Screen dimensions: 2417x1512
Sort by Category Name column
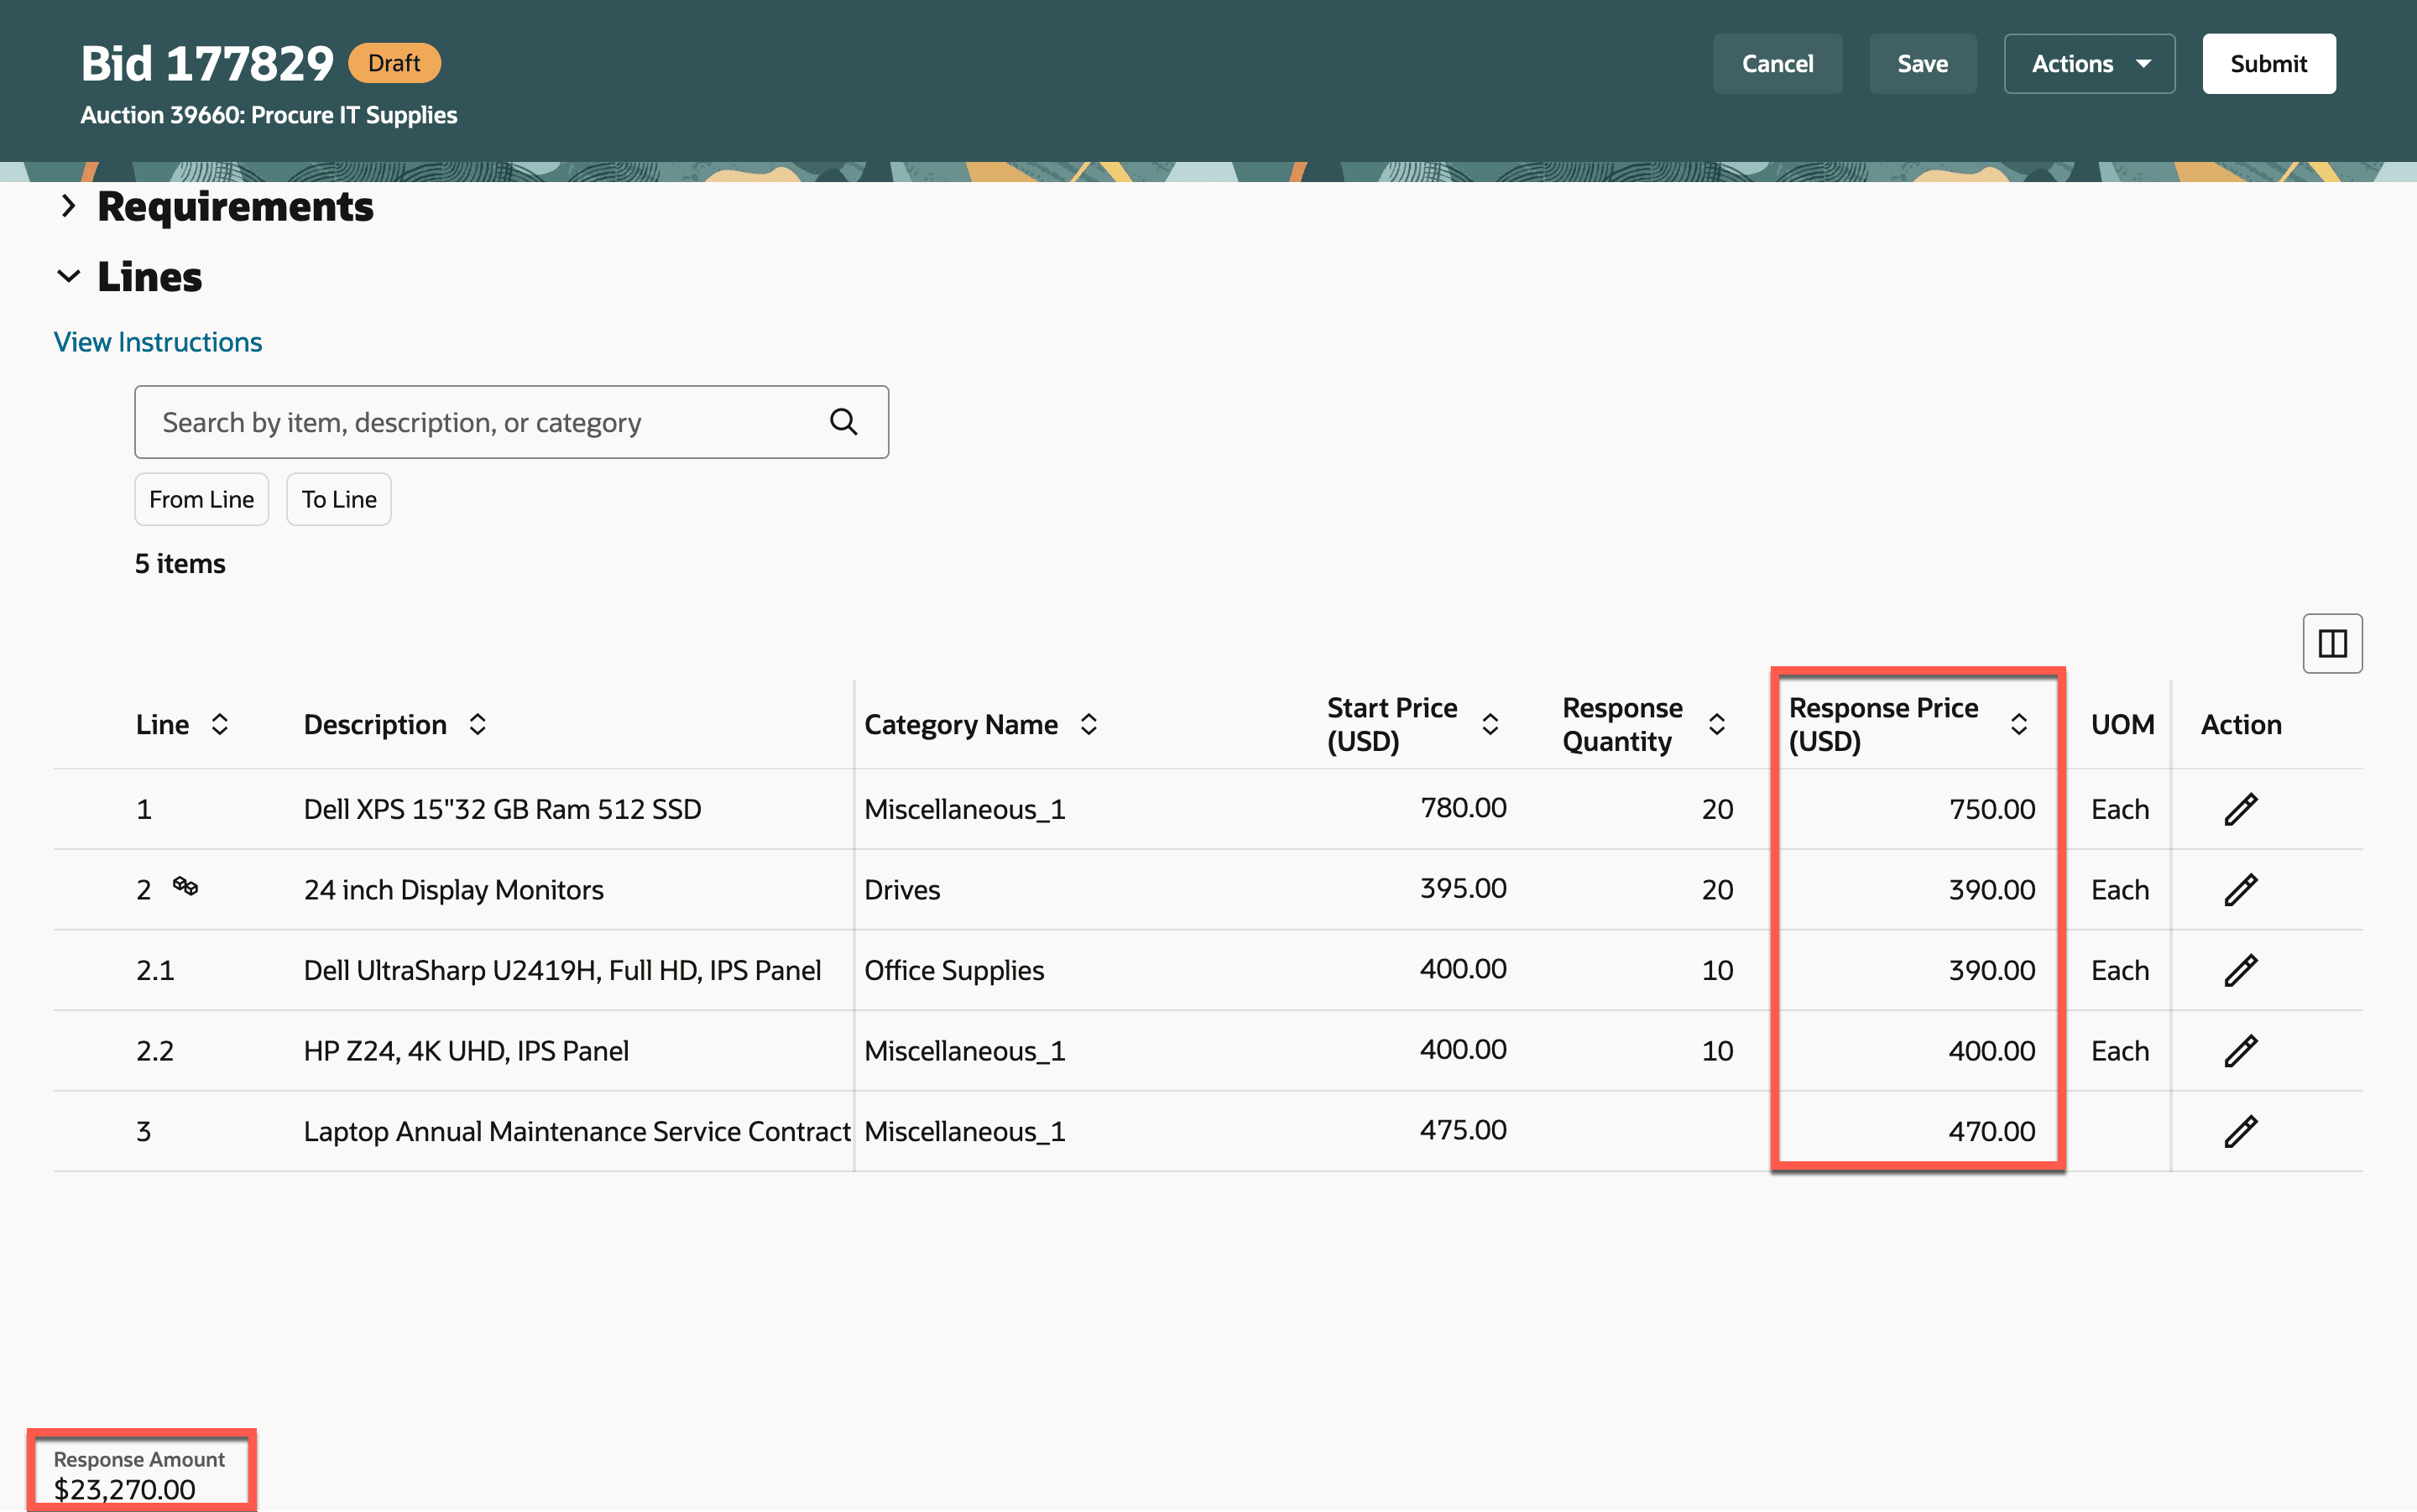[1089, 724]
